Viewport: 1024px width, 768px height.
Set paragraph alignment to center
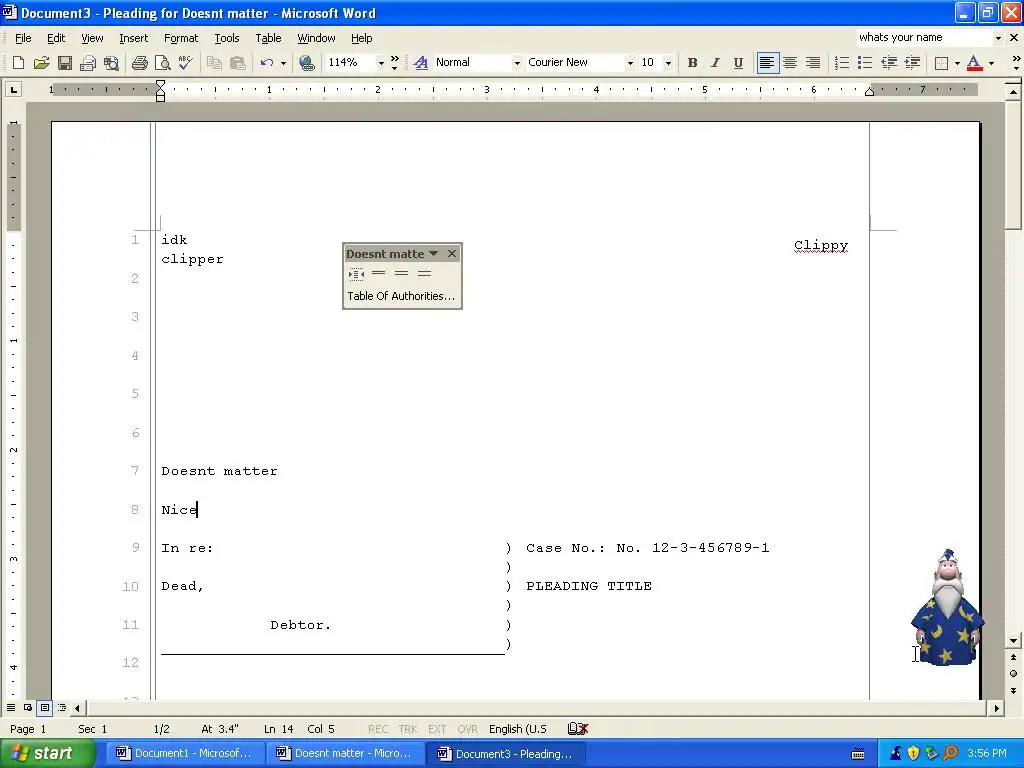[x=790, y=63]
